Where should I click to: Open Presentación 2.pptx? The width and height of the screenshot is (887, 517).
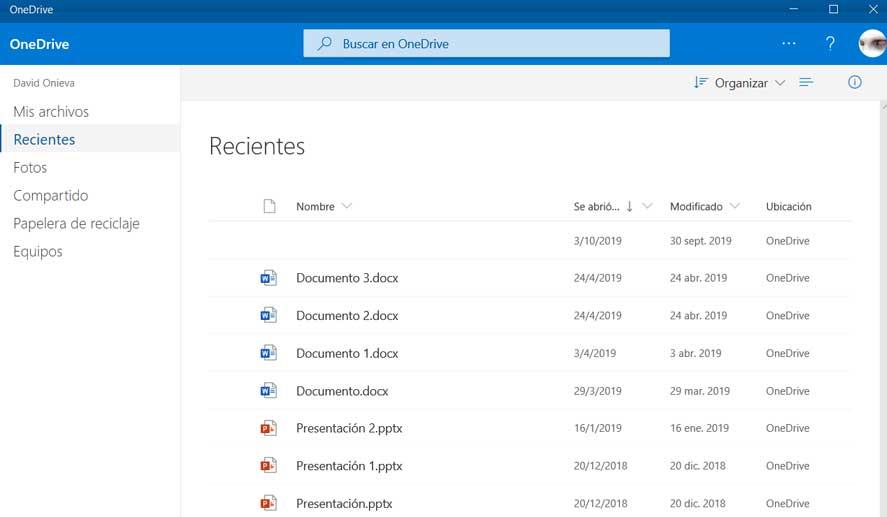click(x=349, y=428)
